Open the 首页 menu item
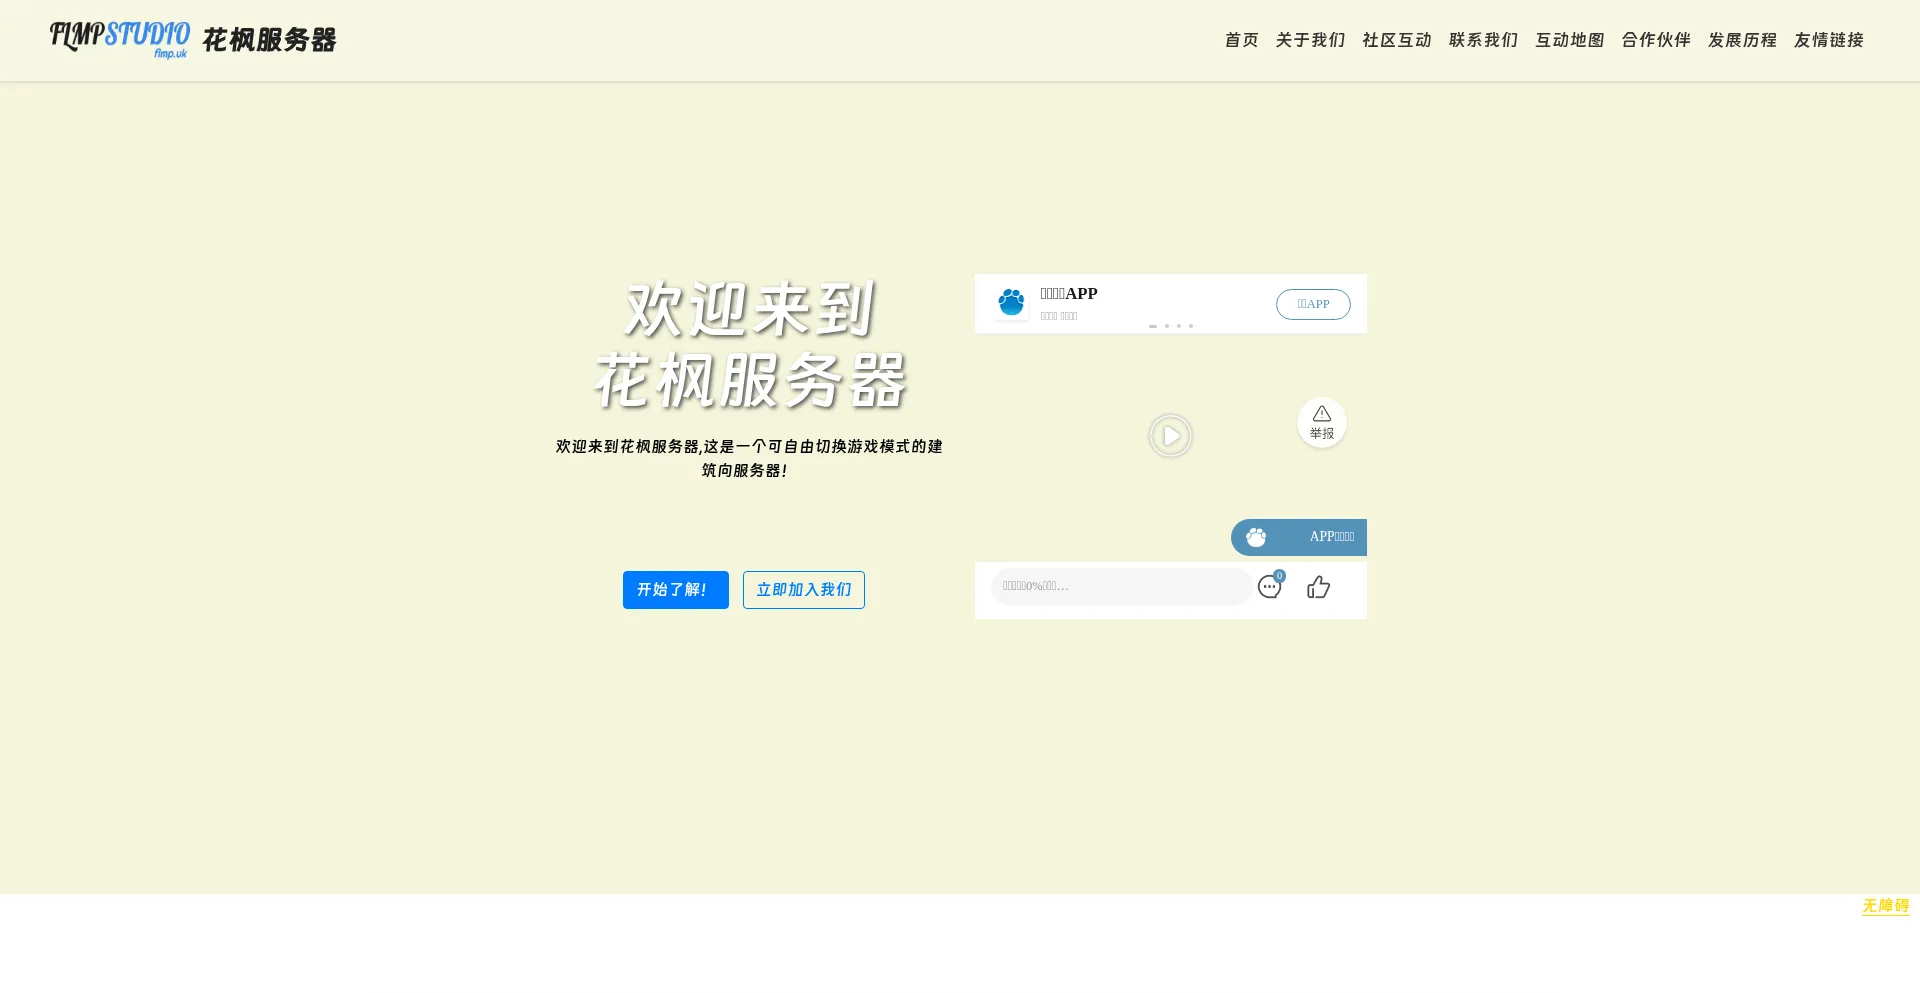1920x993 pixels. pyautogui.click(x=1241, y=40)
